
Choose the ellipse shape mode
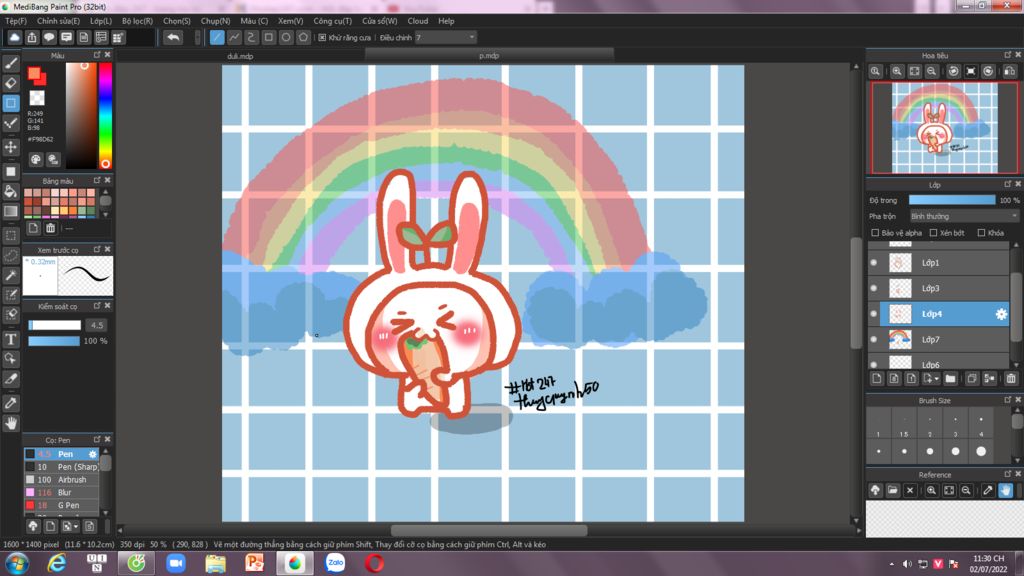pos(286,37)
